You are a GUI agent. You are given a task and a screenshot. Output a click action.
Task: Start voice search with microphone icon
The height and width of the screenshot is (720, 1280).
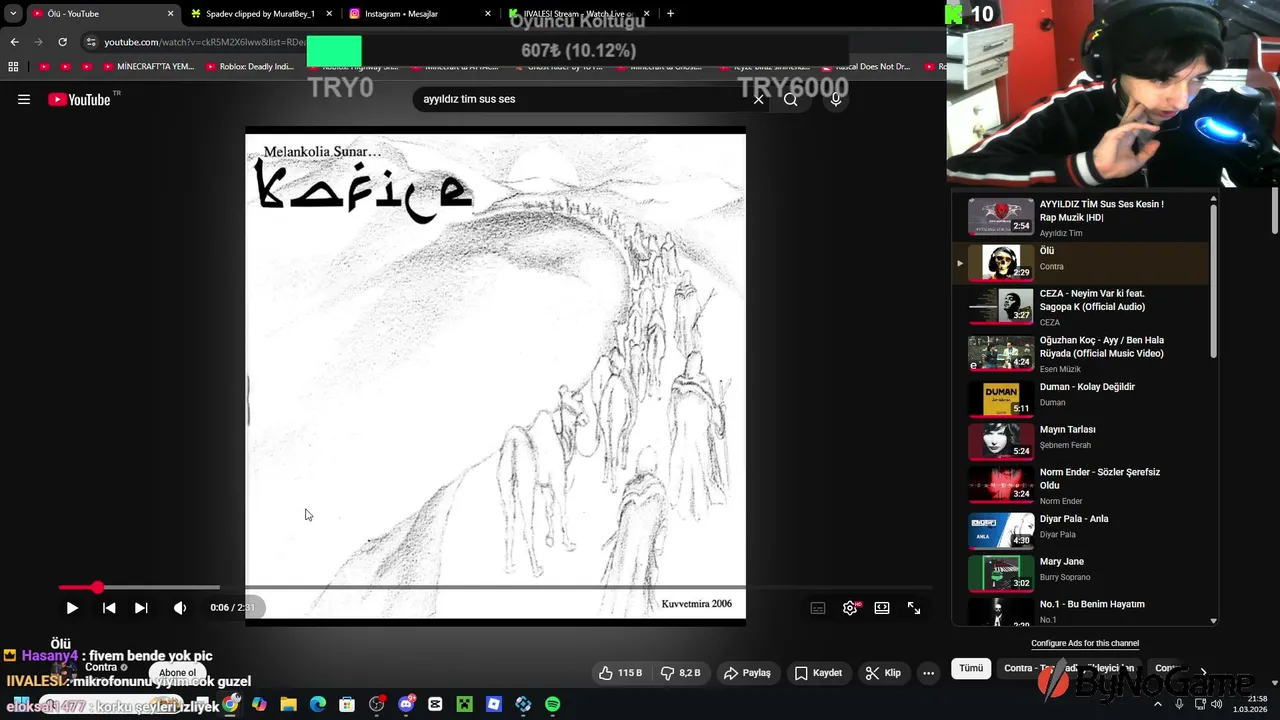(x=836, y=99)
